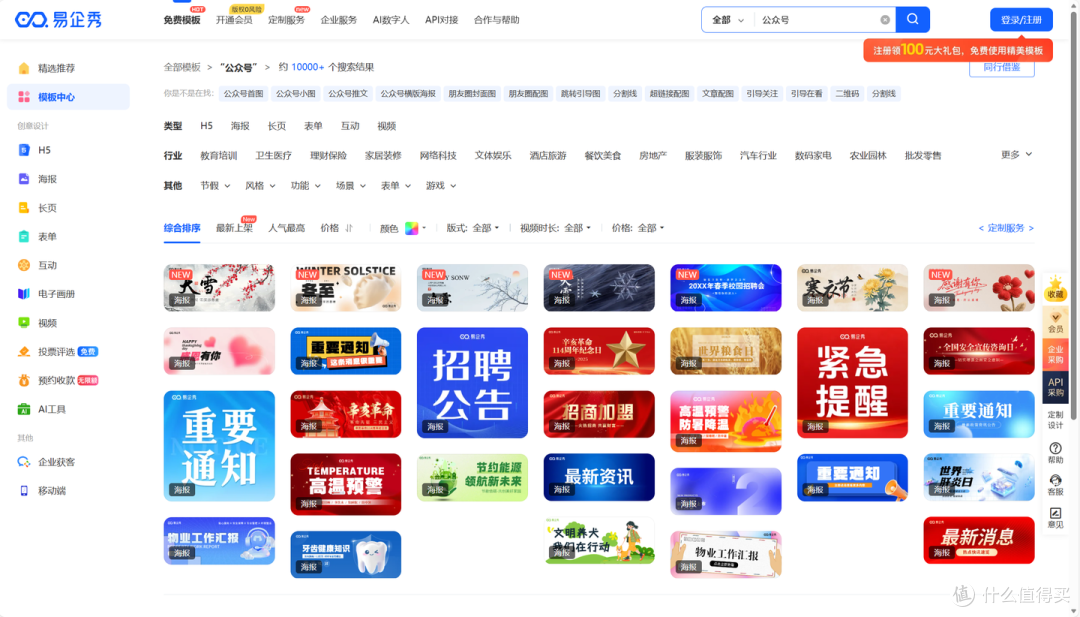Viewport: 1080px width, 617px height.
Task: Select 综合排序 sort tab
Action: pos(182,228)
